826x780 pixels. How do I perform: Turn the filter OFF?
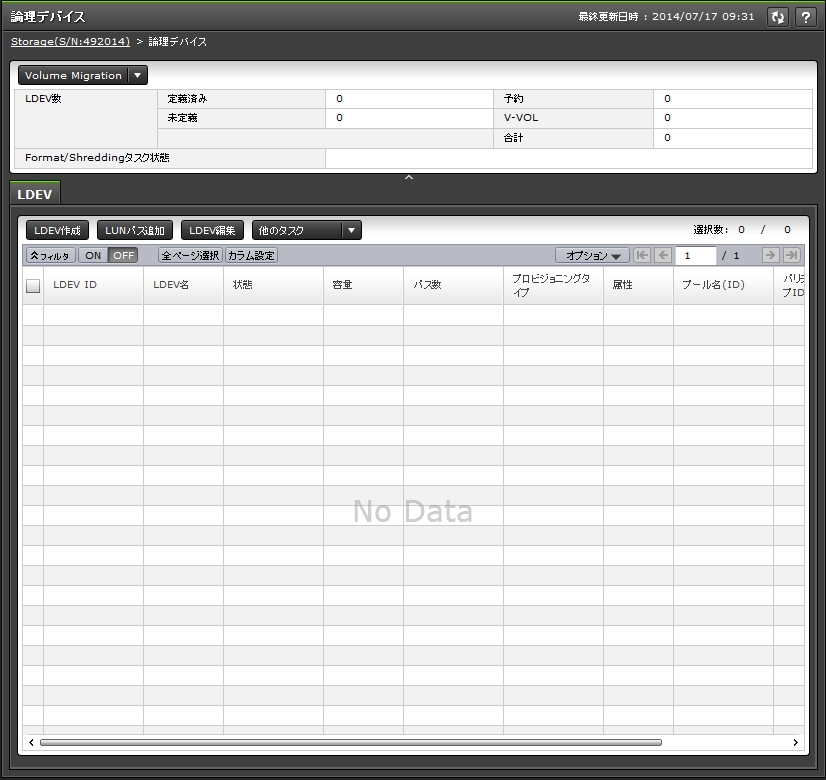(123, 255)
